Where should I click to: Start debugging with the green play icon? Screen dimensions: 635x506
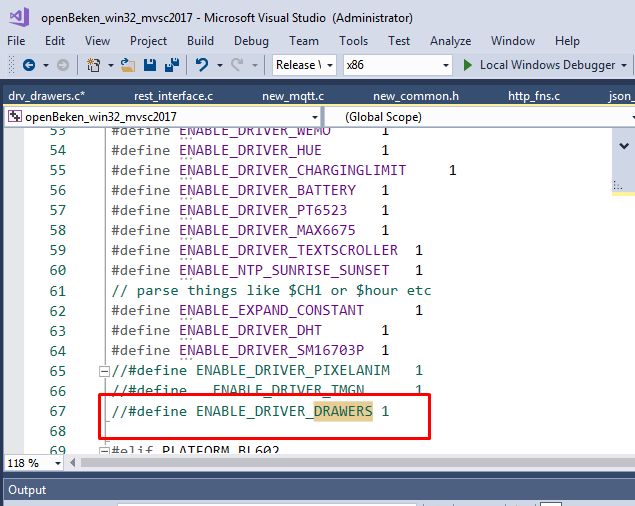(468, 65)
